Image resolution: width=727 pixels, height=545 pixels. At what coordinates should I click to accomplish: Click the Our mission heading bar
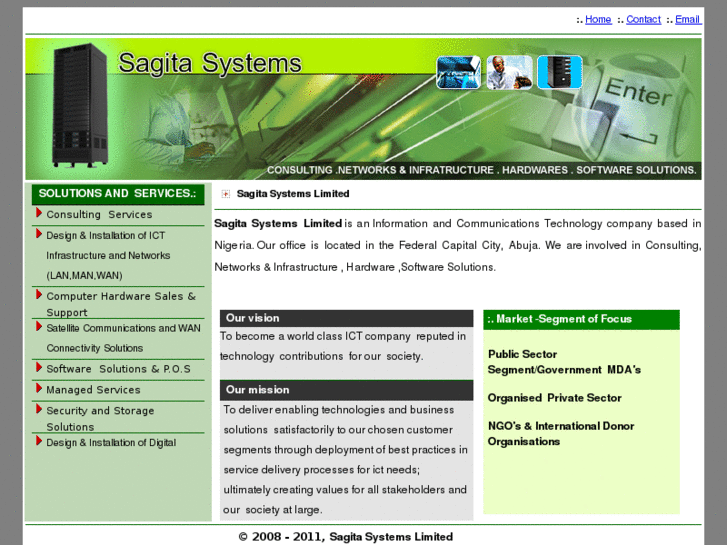(x=346, y=390)
